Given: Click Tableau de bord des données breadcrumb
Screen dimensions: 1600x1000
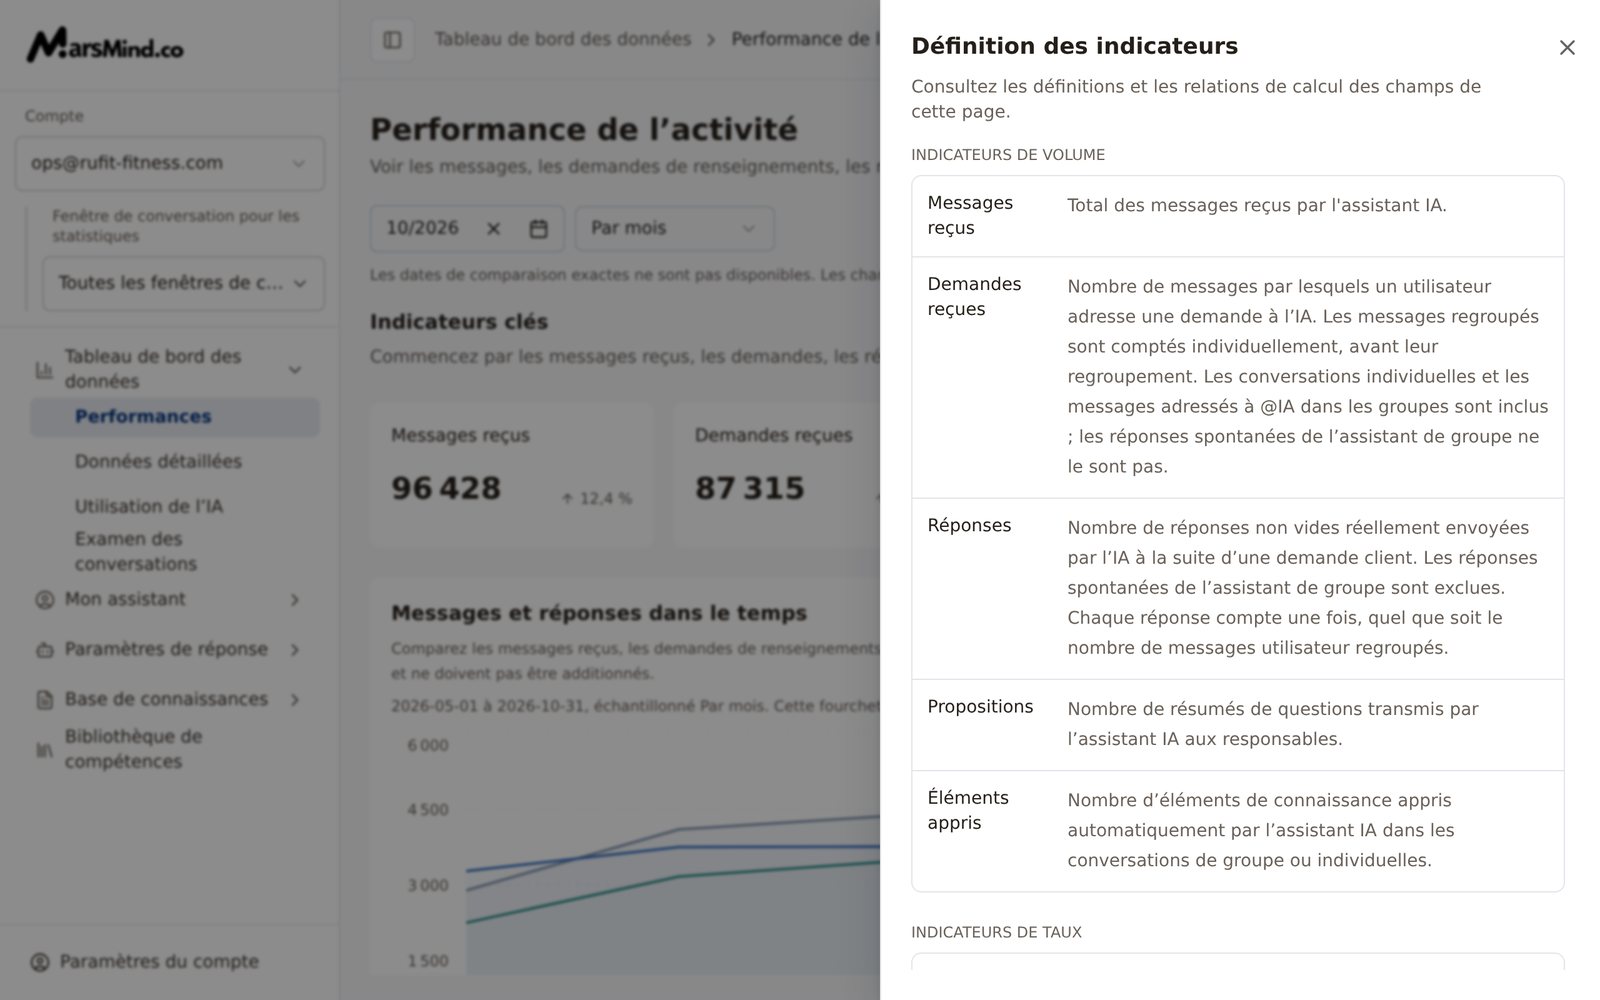Looking at the screenshot, I should coord(563,39).
